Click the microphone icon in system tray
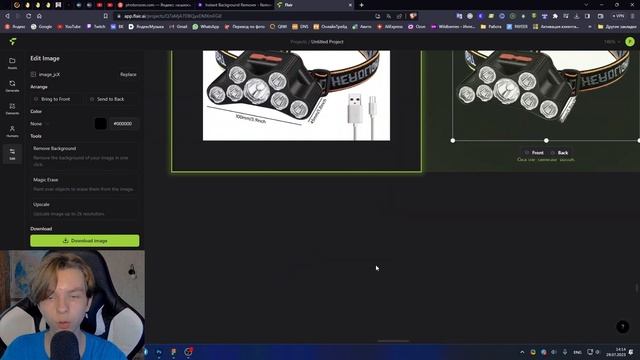Screen dimensions: 640x360 (x=565, y=352)
